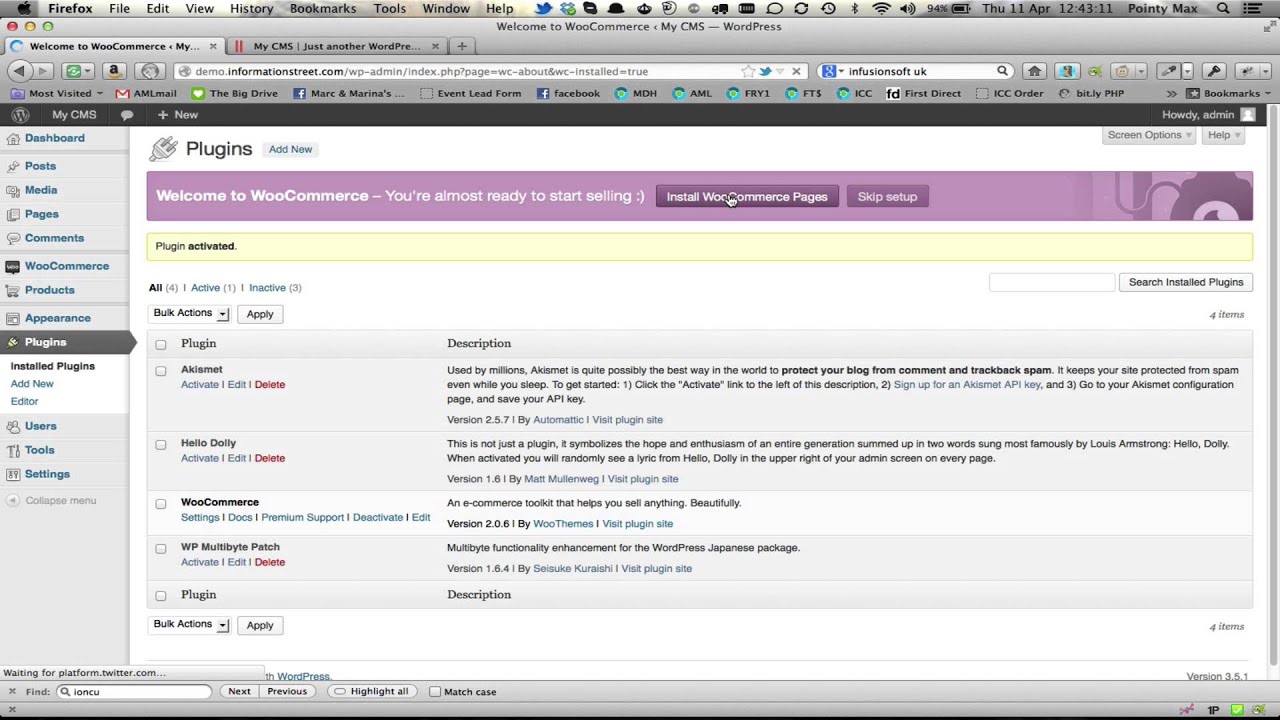The width and height of the screenshot is (1280, 720).
Task: Open the comments bubble in admin bar
Action: [x=127, y=115]
